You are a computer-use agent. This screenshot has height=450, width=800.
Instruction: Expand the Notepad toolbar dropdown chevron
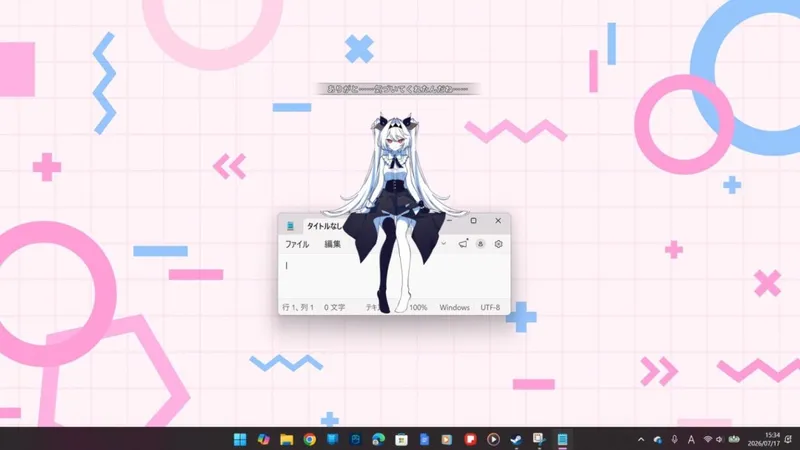(443, 244)
